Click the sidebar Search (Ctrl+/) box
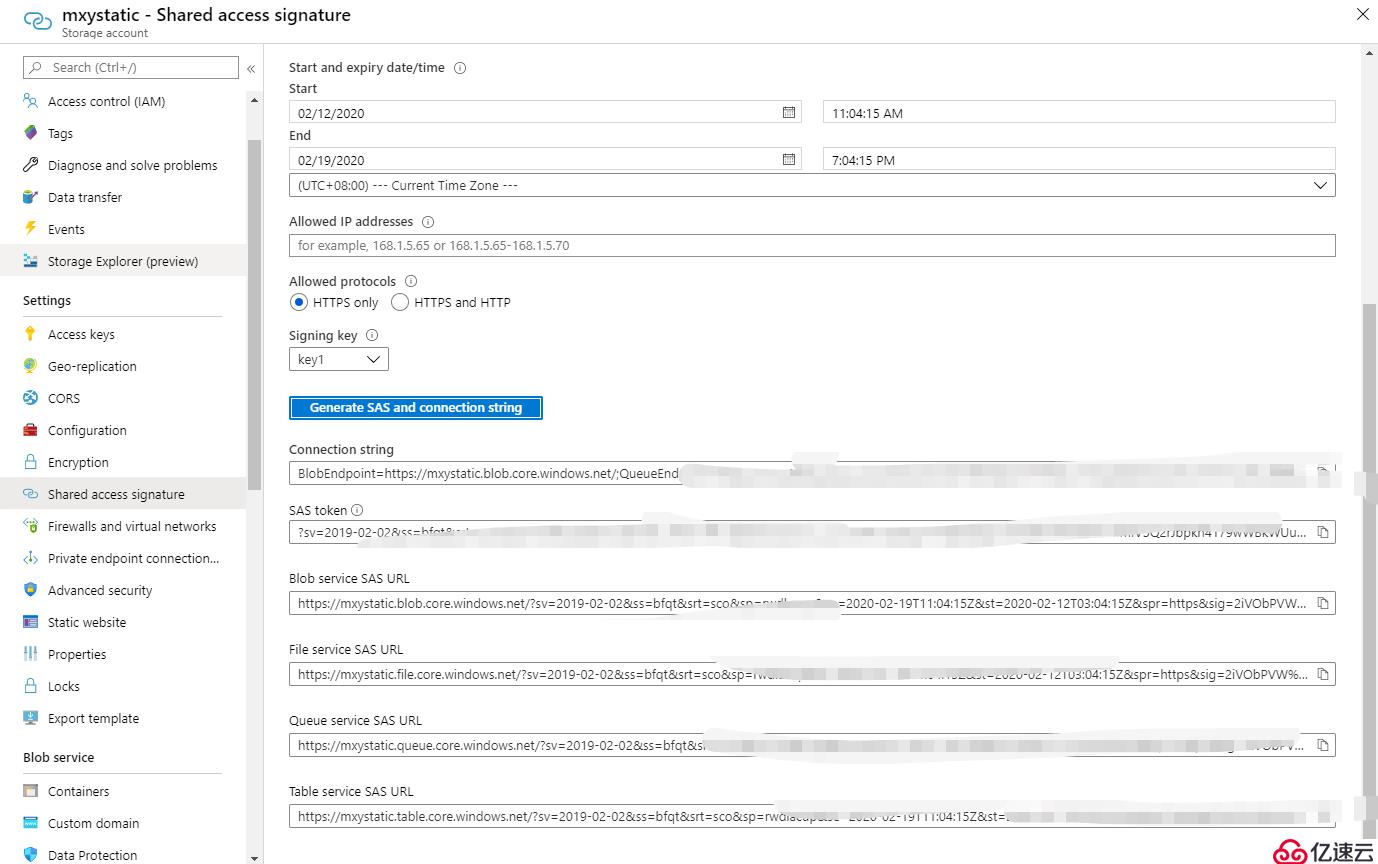 (131, 67)
